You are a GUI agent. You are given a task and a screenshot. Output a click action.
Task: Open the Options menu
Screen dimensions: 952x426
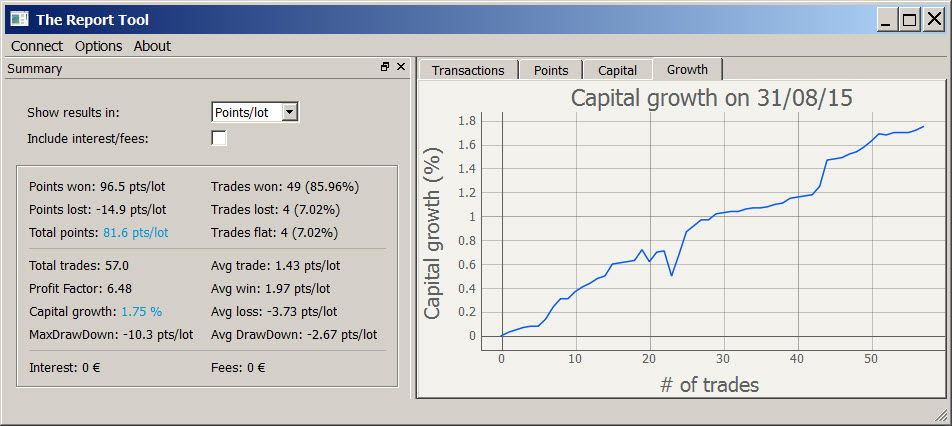(98, 46)
